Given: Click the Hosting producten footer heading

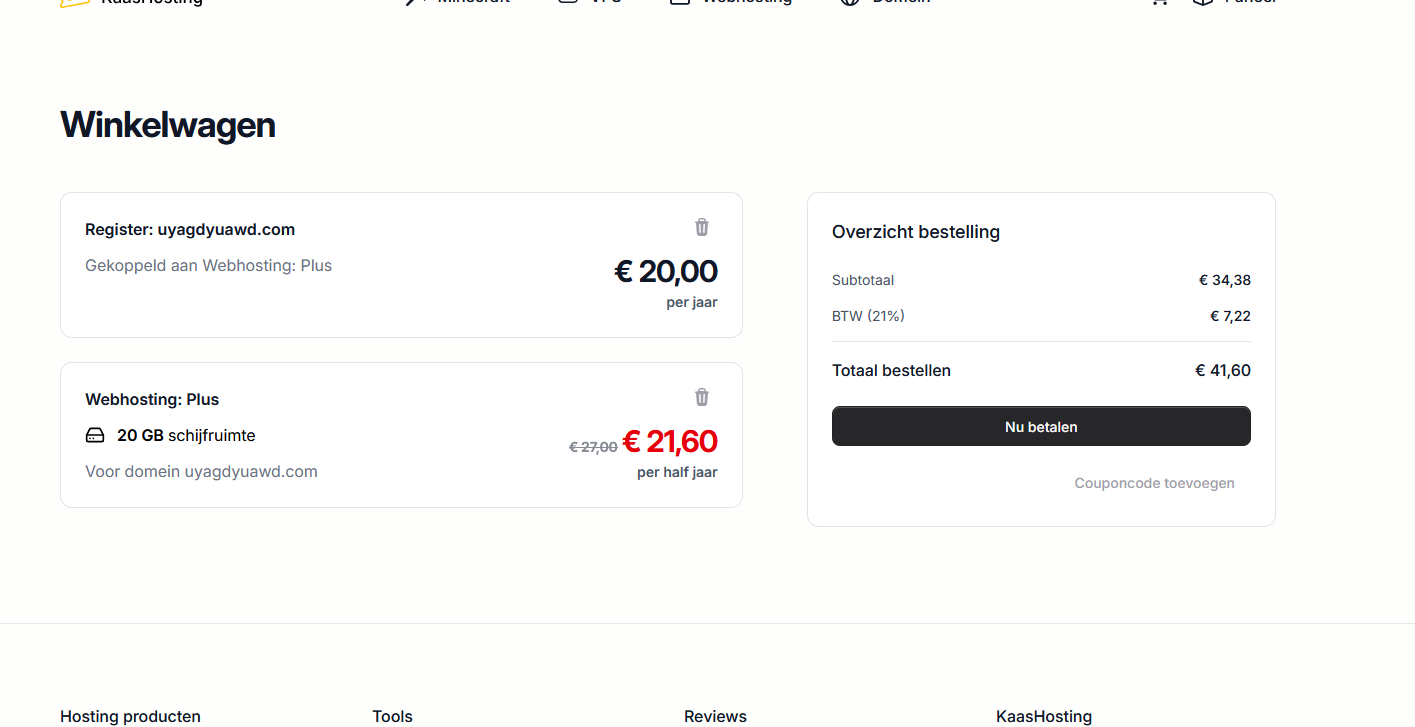Looking at the screenshot, I should (x=130, y=716).
